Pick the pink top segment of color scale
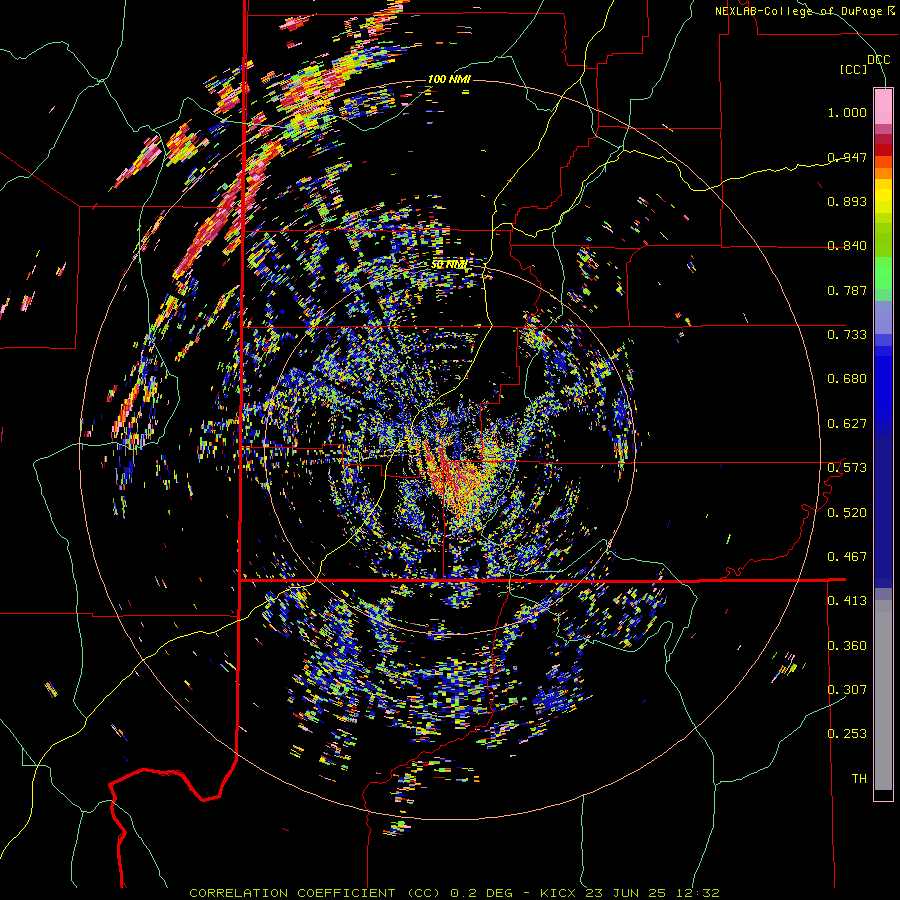Viewport: 900px width, 900px height. pos(883,106)
